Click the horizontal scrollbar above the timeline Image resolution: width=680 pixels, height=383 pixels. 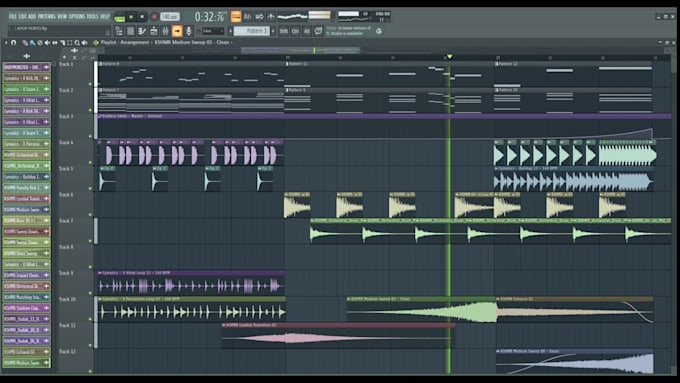pos(300,50)
